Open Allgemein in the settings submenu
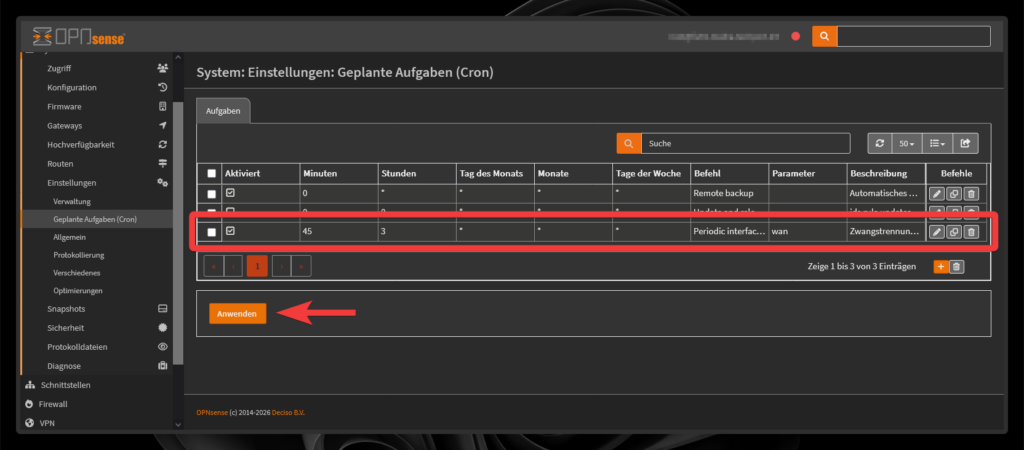The width and height of the screenshot is (1024, 450). tap(70, 237)
